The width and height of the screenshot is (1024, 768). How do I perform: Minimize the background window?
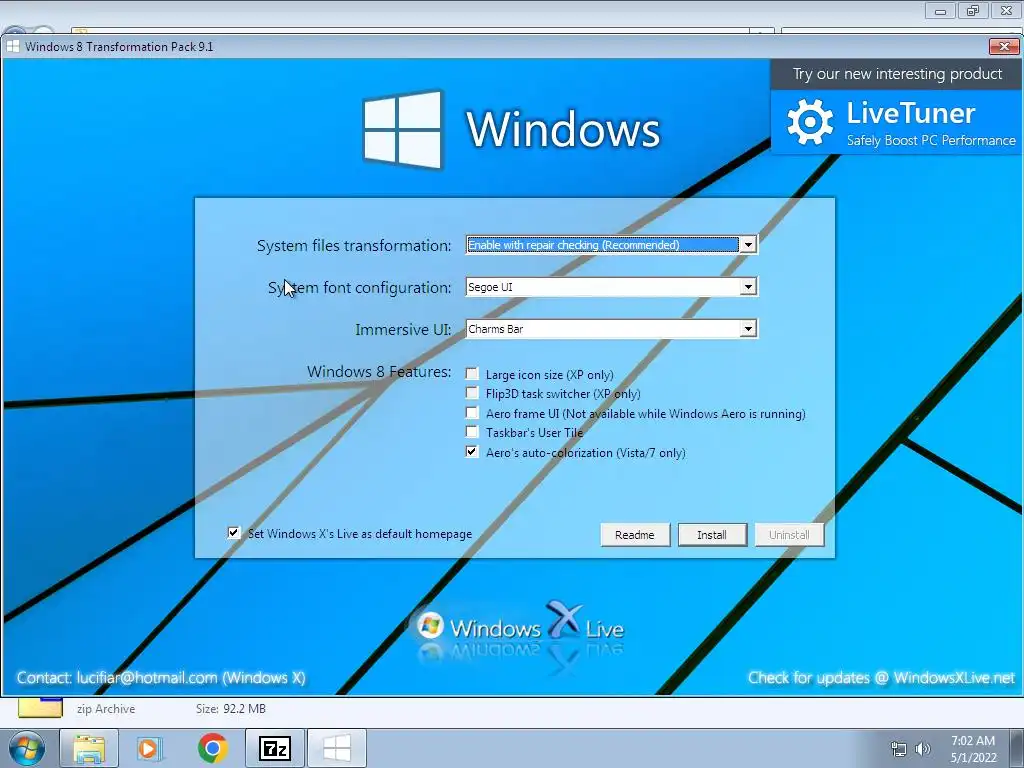point(940,10)
